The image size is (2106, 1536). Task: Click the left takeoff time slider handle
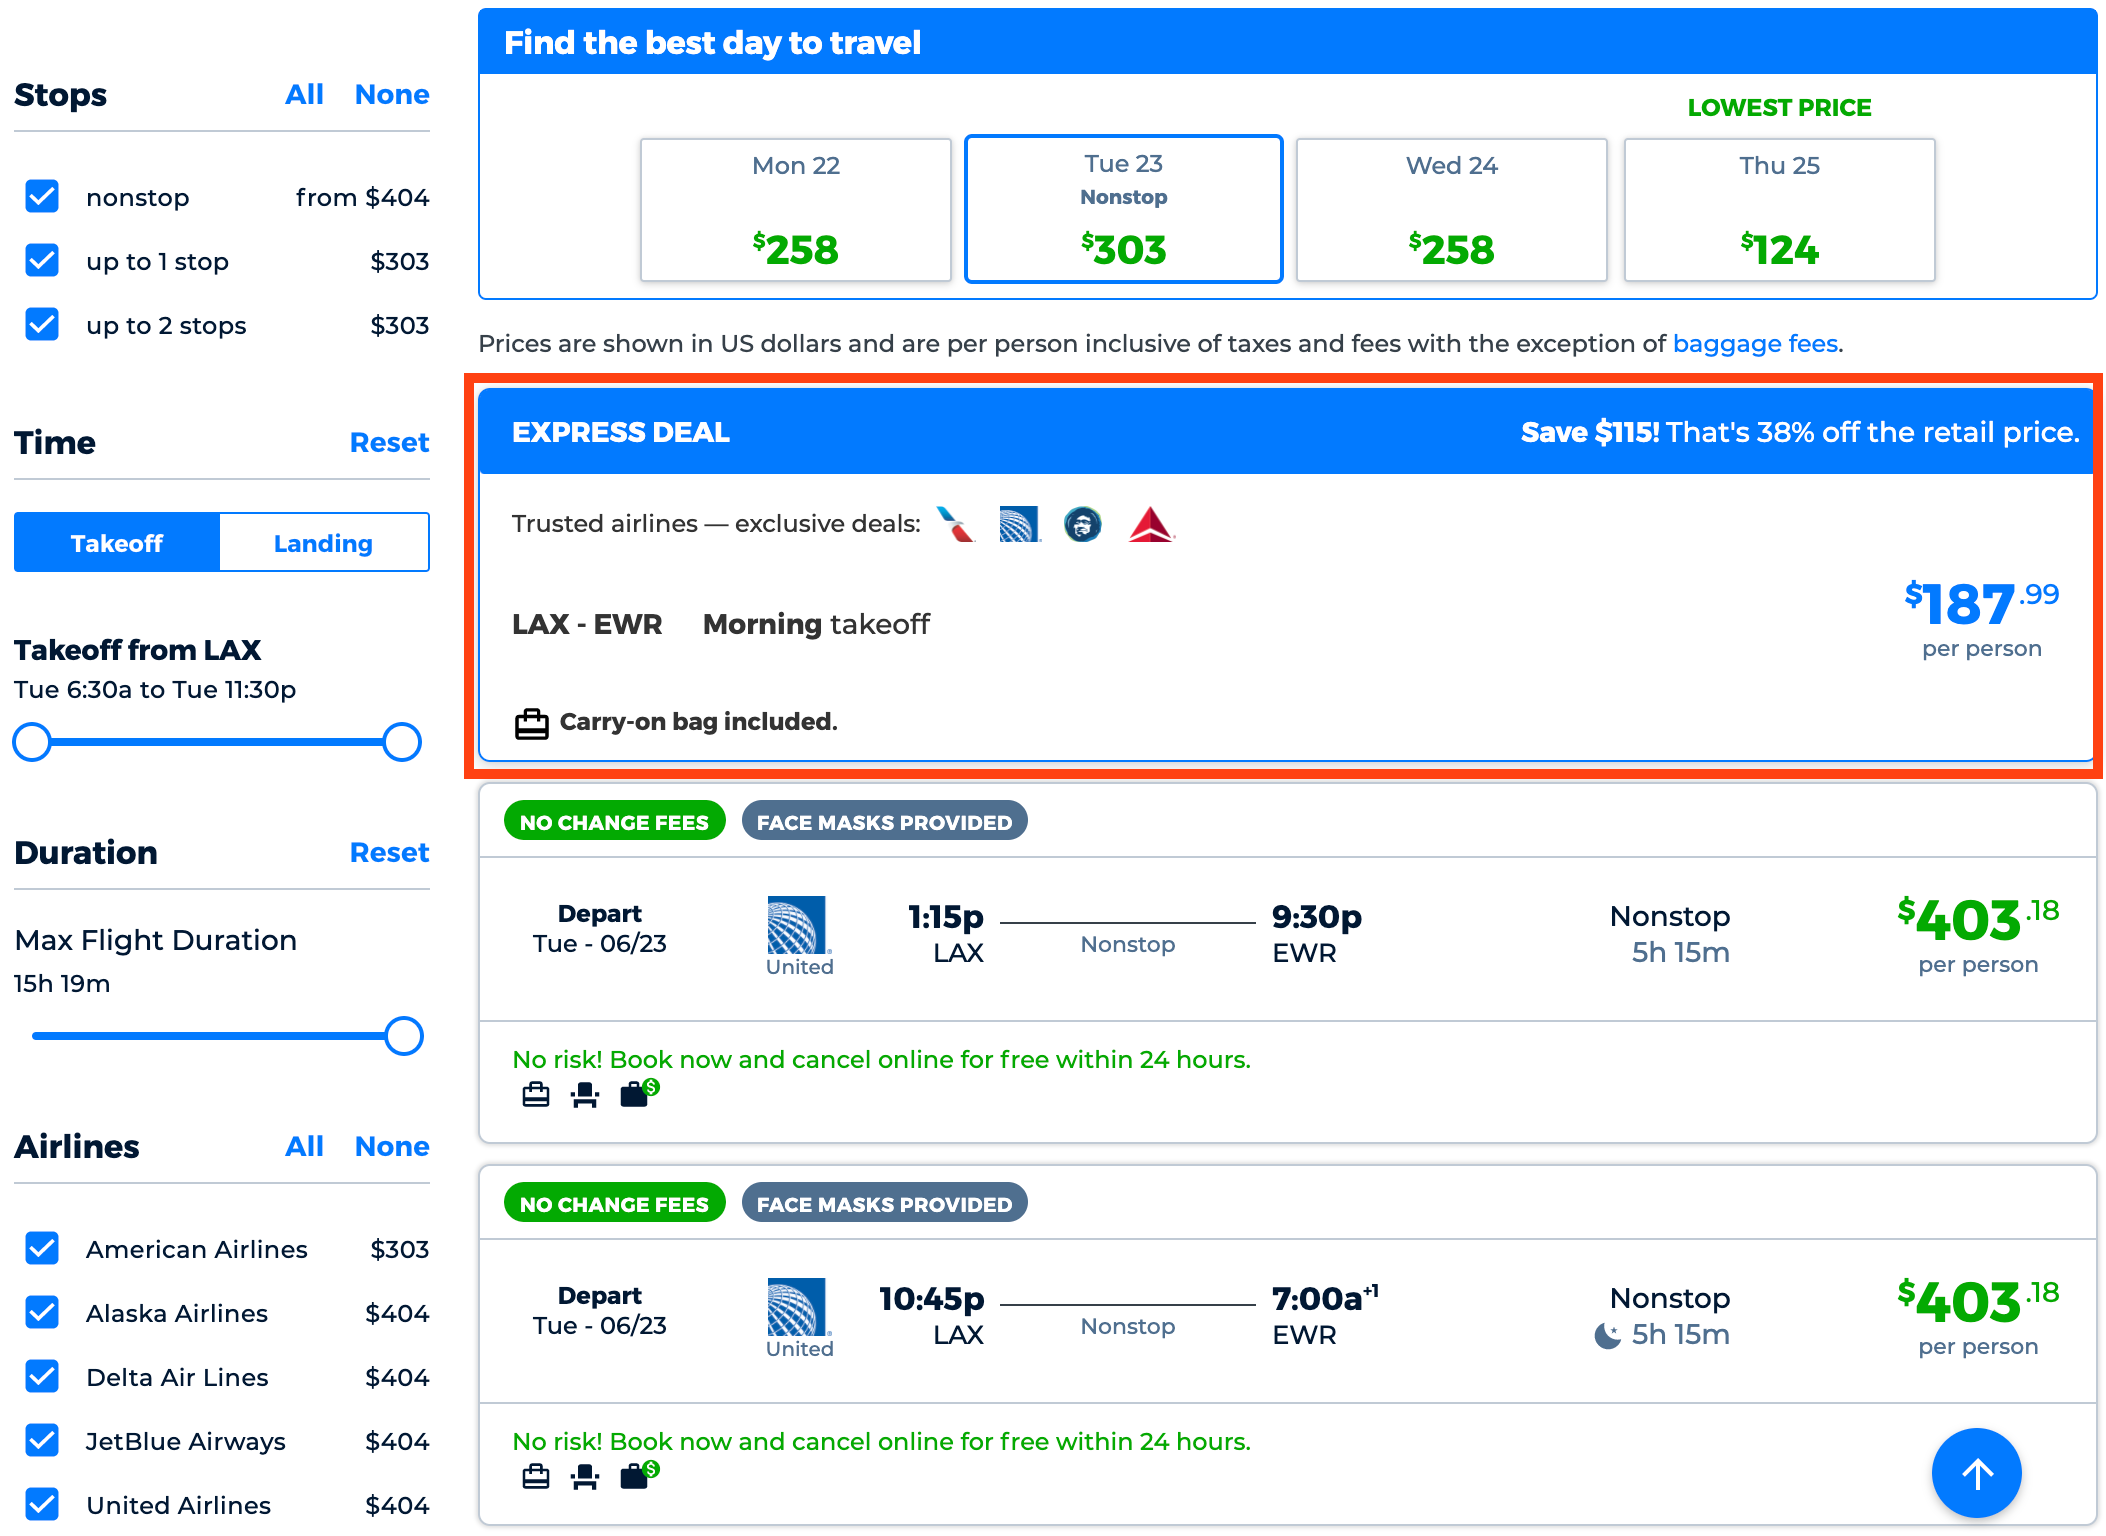(32, 742)
